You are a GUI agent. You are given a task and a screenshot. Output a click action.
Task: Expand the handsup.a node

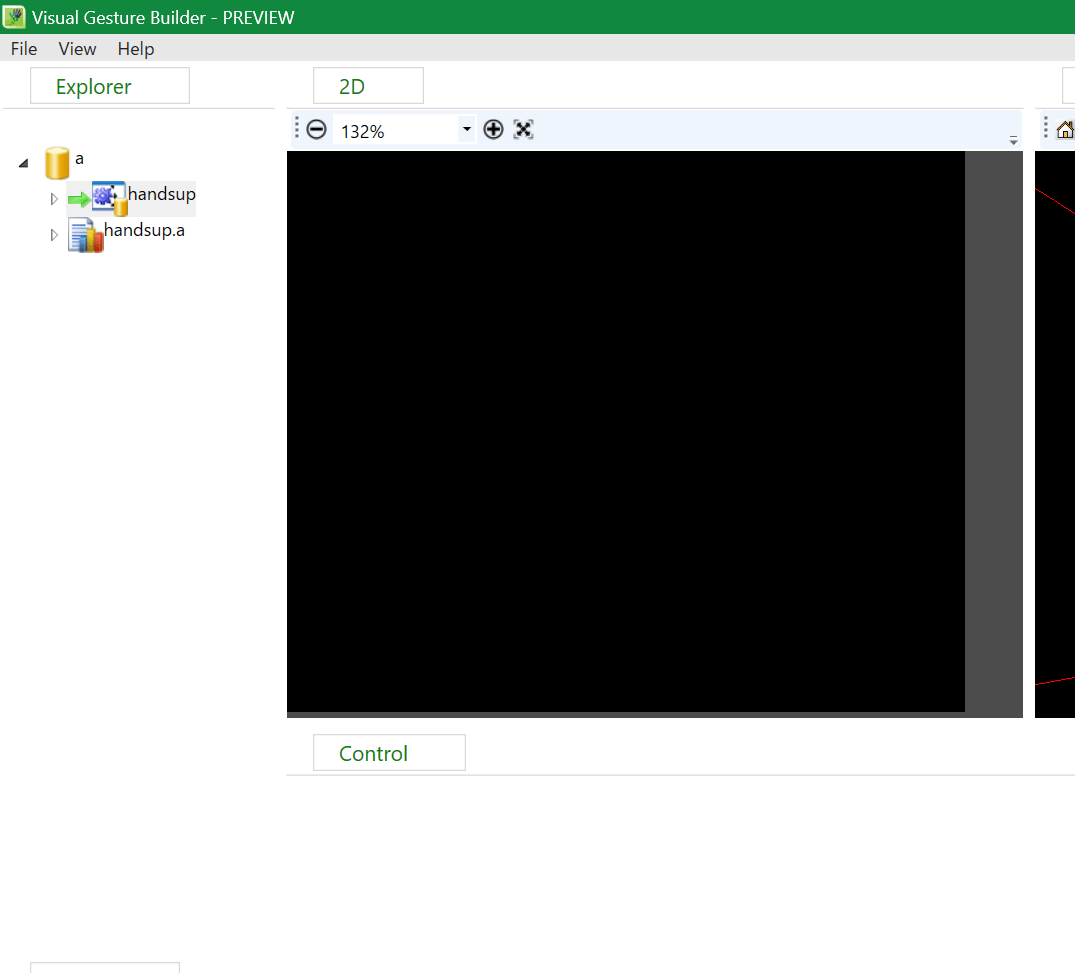54,235
